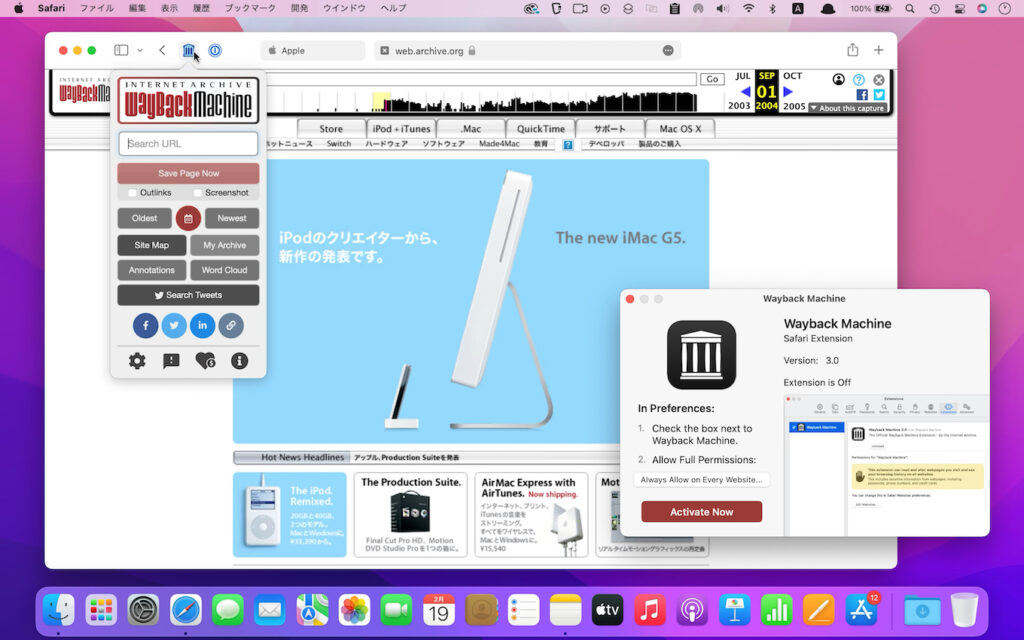Select the Apple tab in Safari
Image resolution: width=1024 pixels, height=640 pixels.
(312, 50)
